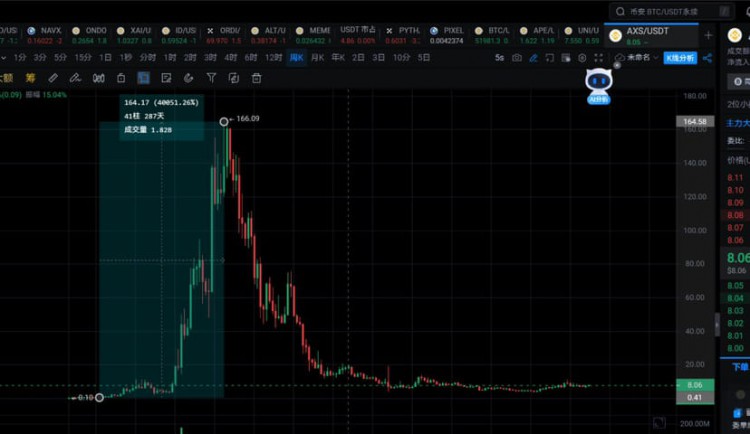Open the 筹 chip distribution tool
Image resolution: width=750 pixels, height=434 pixels.
(x=31, y=78)
